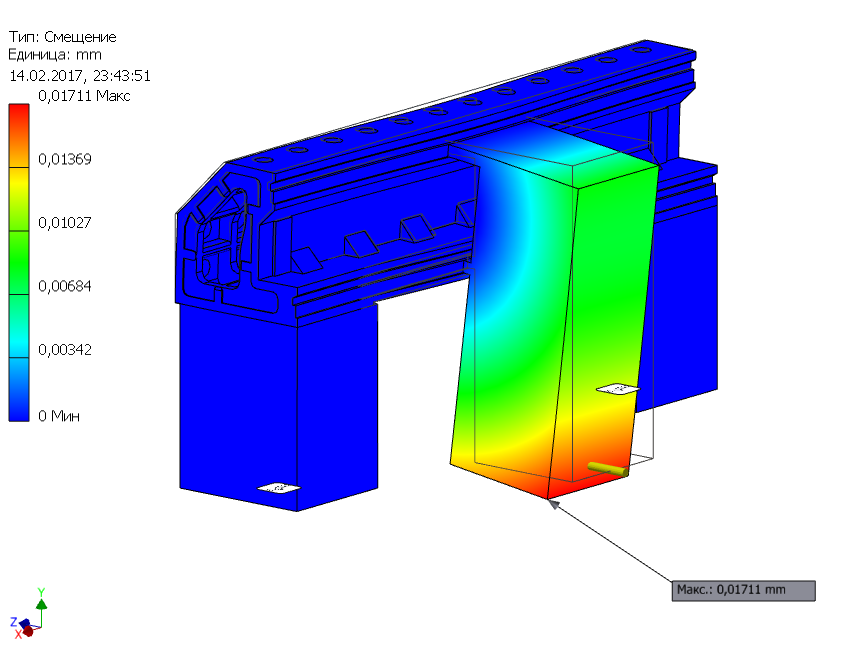The height and width of the screenshot is (650, 857).
Task: Click the white constraint tag on left support
Action: pos(279,488)
